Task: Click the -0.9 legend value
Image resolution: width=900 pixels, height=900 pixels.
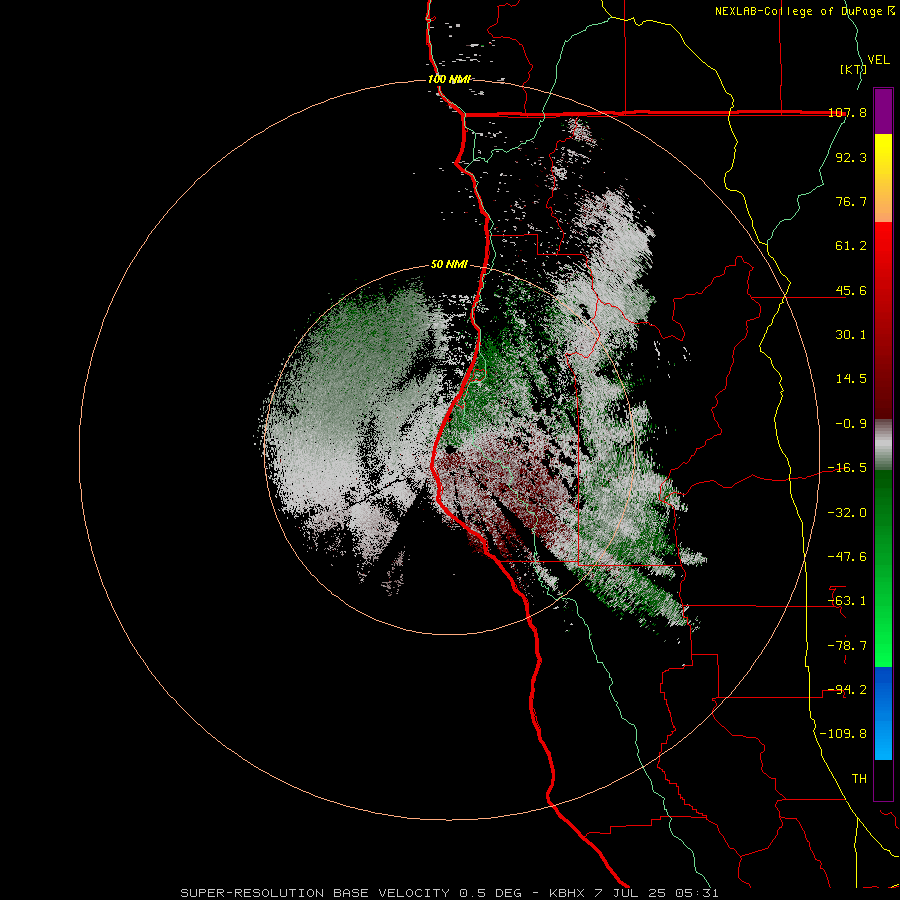Action: pyautogui.click(x=851, y=424)
